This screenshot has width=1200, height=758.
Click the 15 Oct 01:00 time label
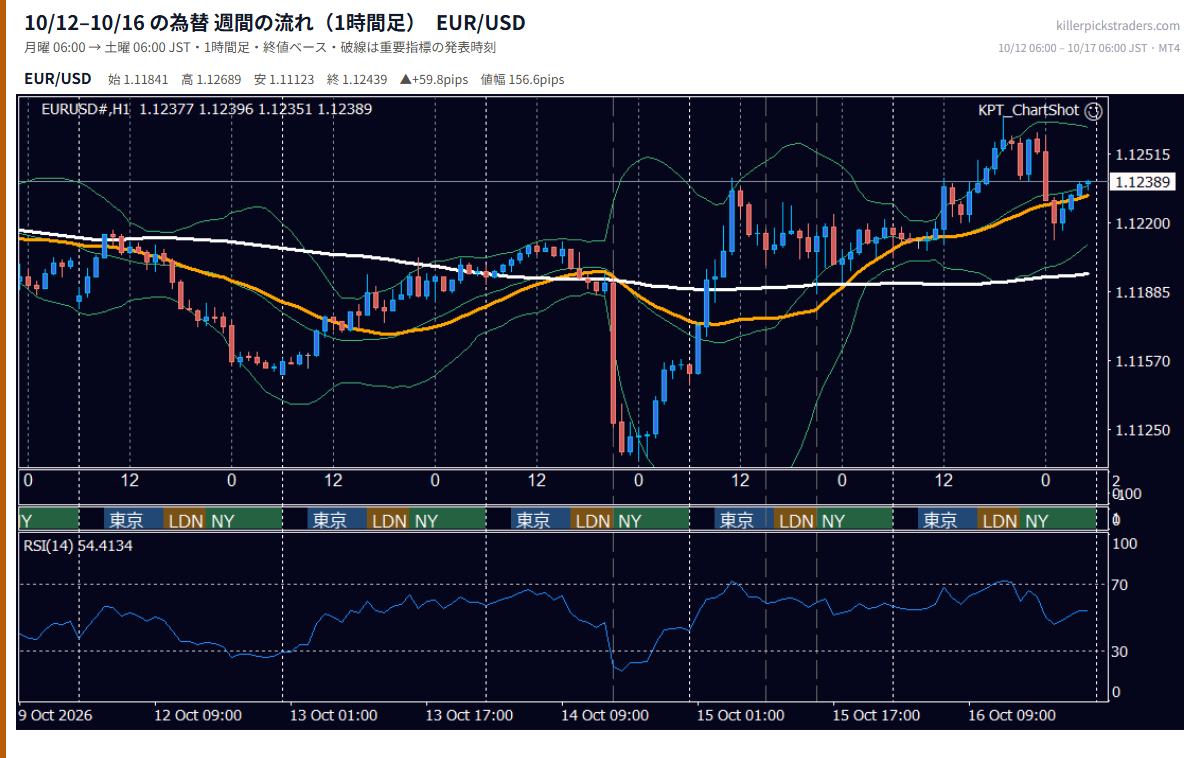point(741,715)
